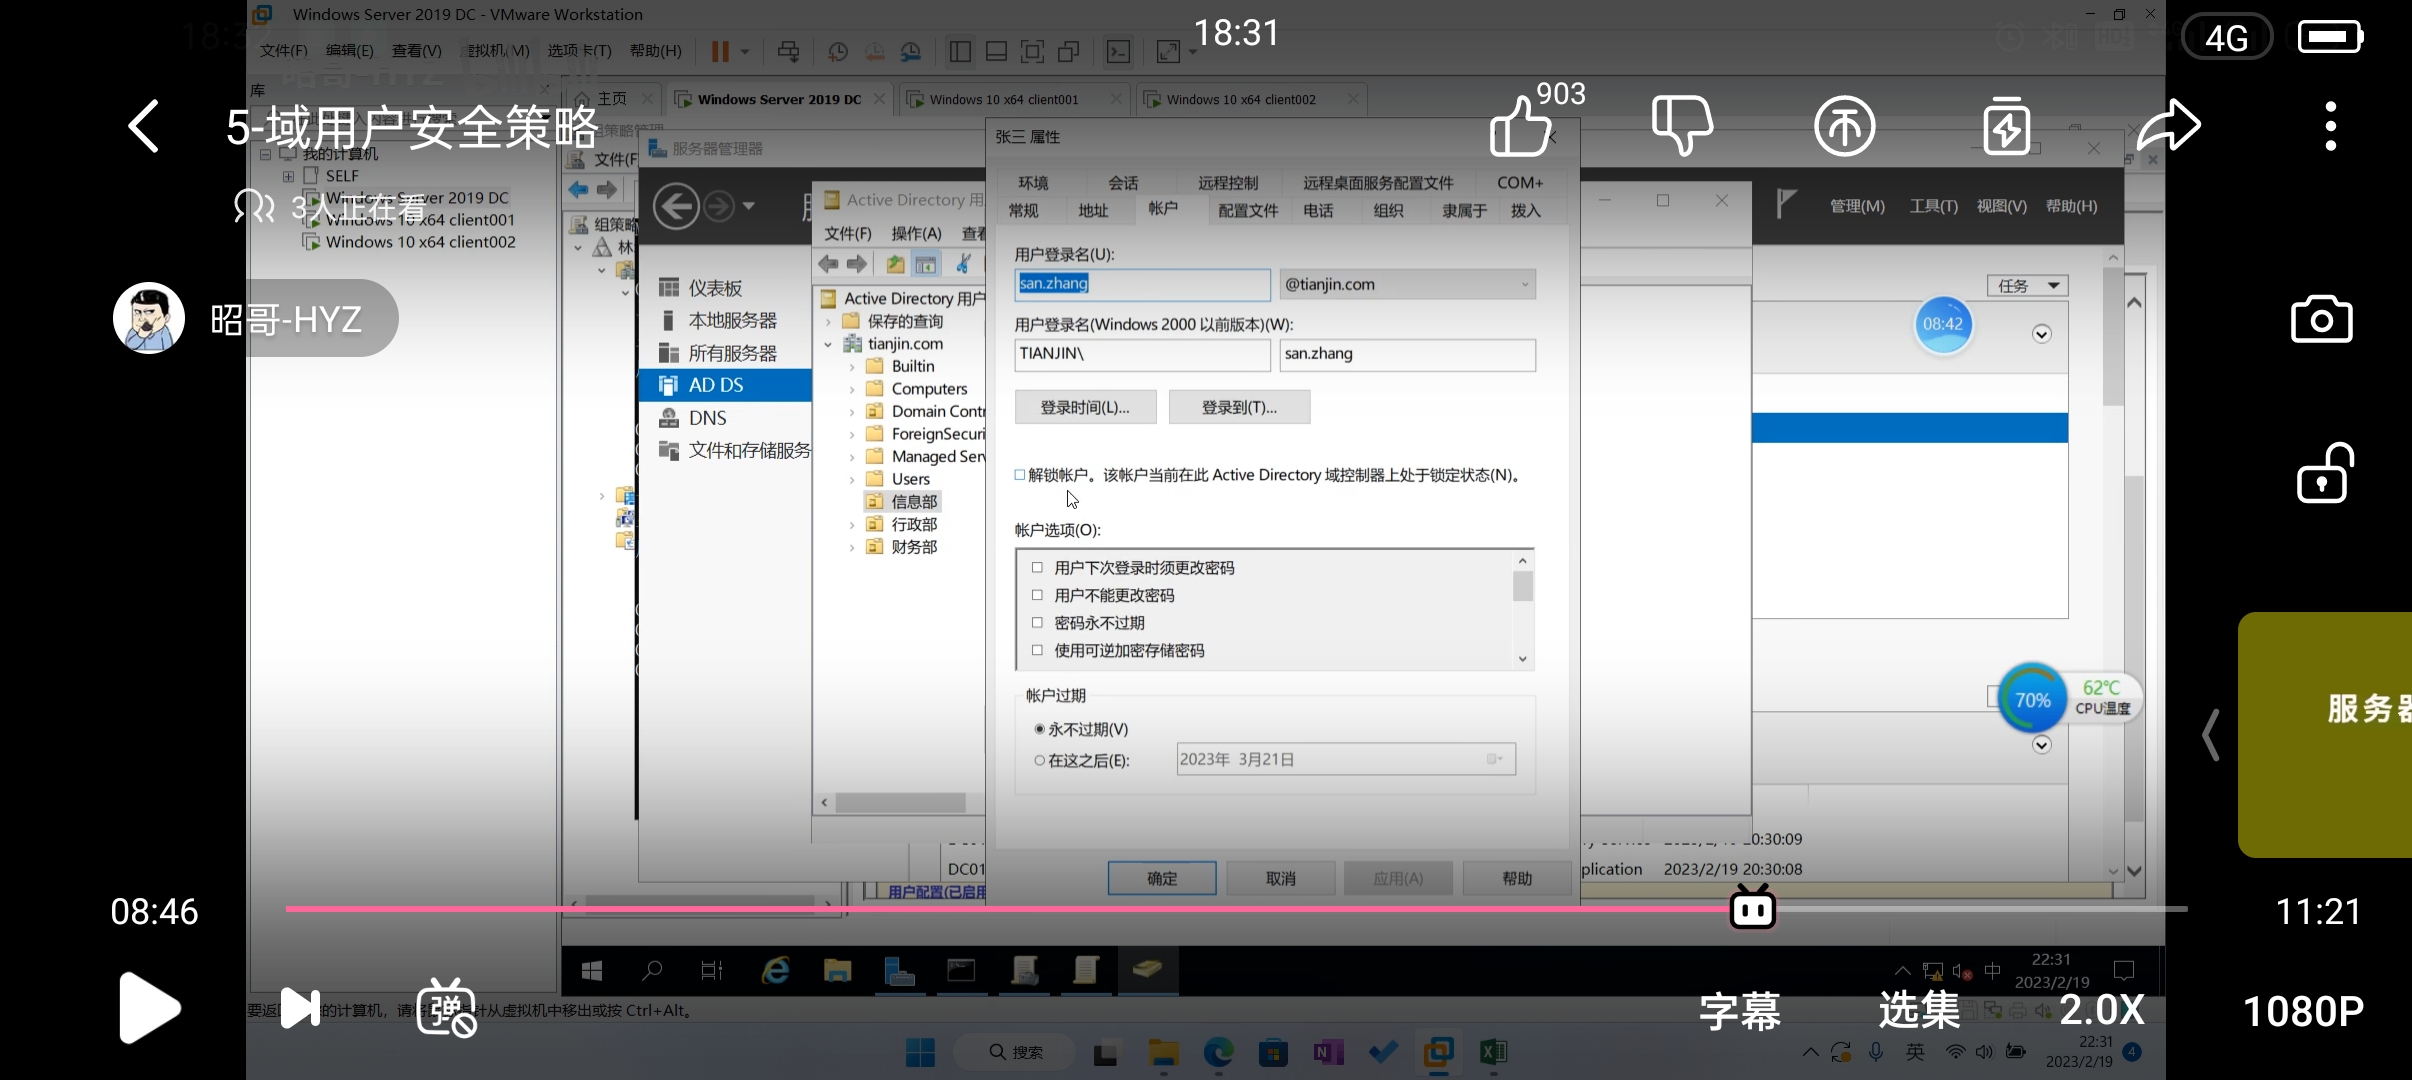This screenshot has width=2412, height=1080.
Task: Click 取消 button in properties dialog
Action: [1281, 878]
